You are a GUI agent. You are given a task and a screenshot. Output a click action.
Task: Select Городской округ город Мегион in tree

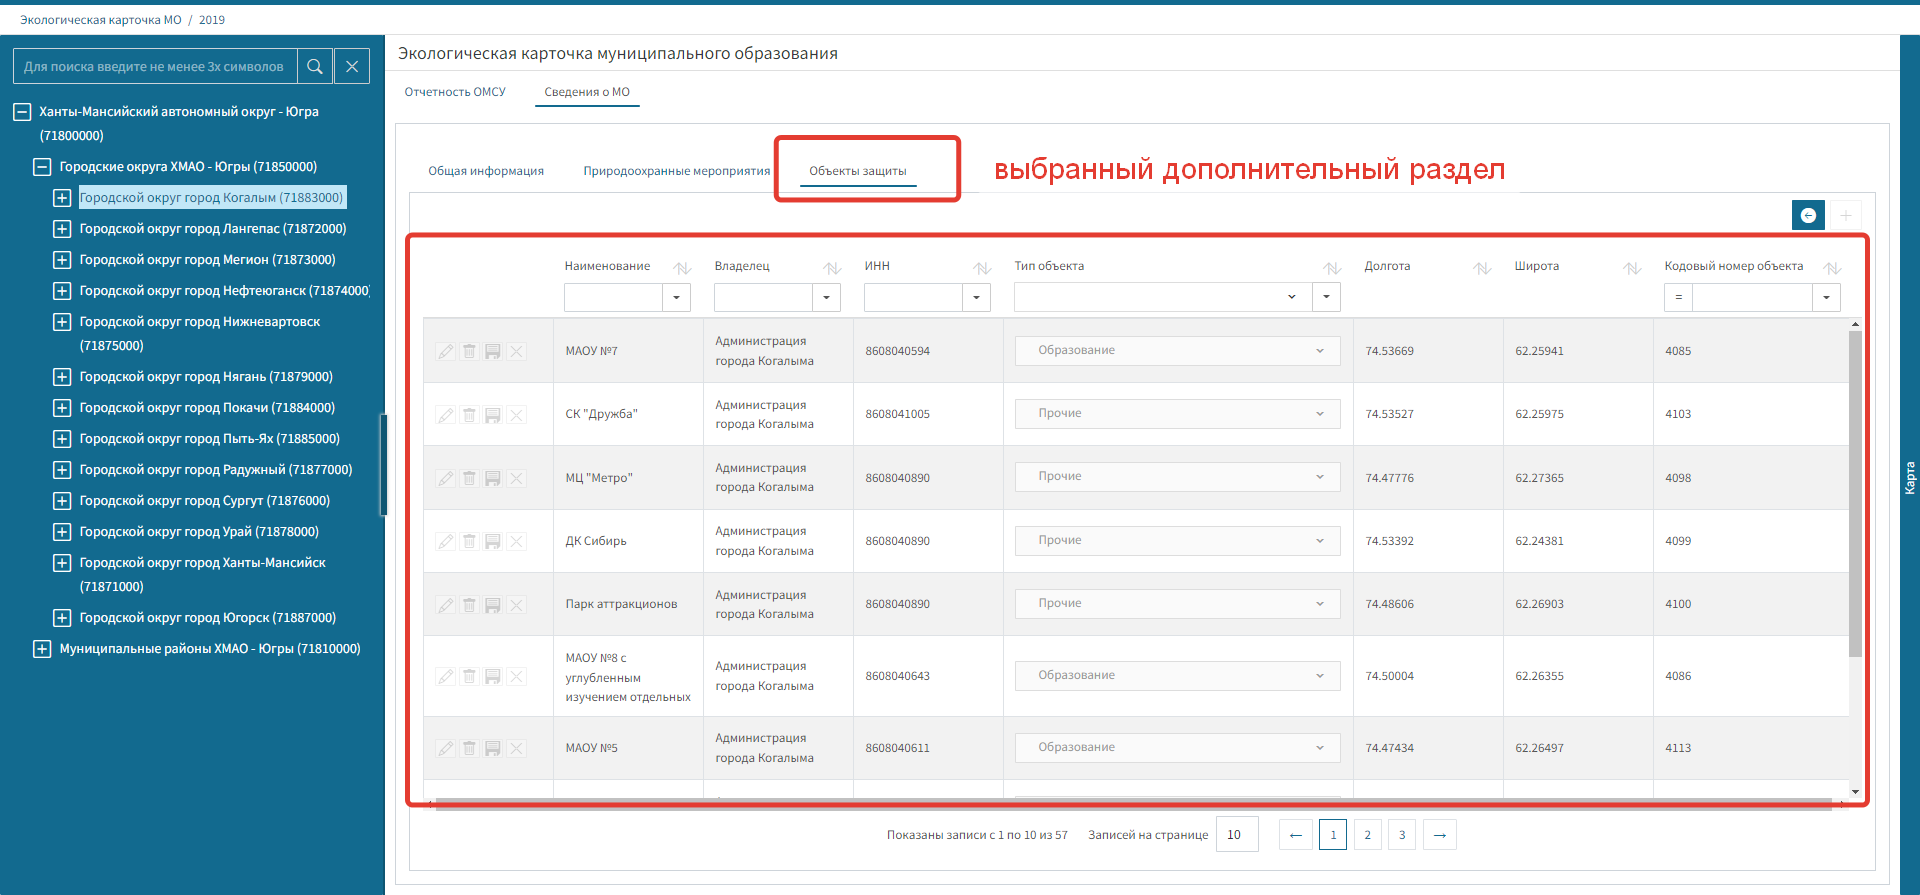click(x=207, y=260)
